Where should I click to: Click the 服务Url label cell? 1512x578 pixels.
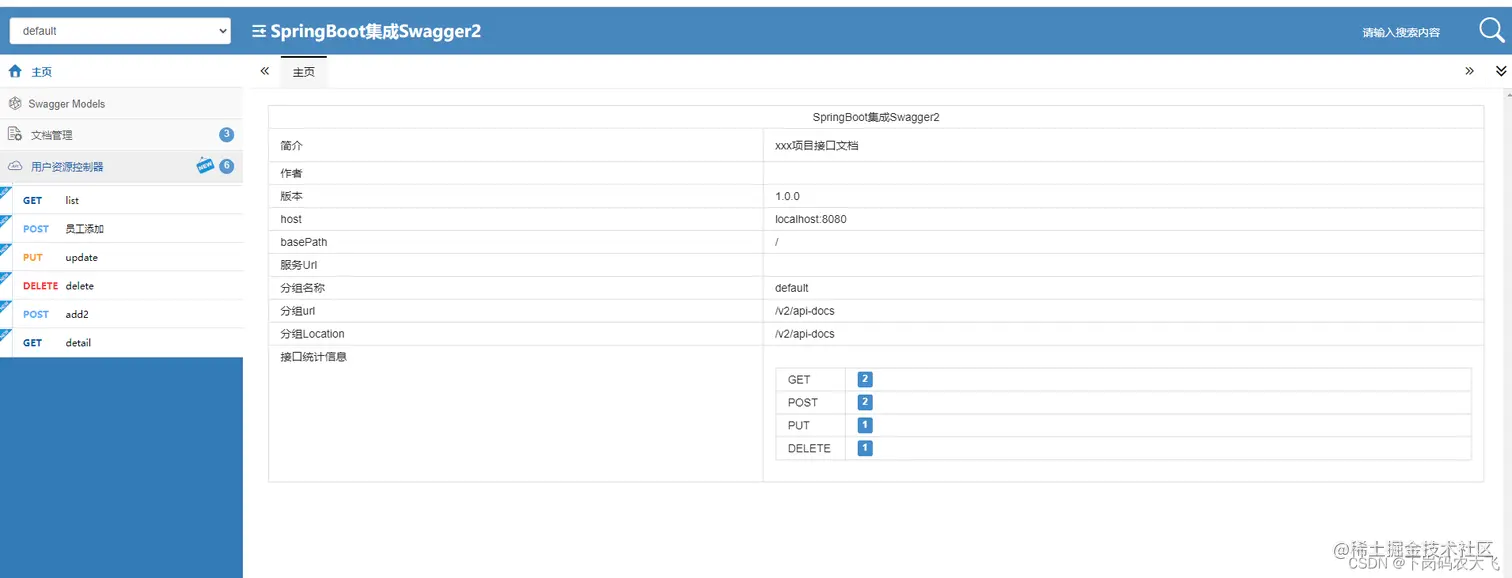[515, 265]
